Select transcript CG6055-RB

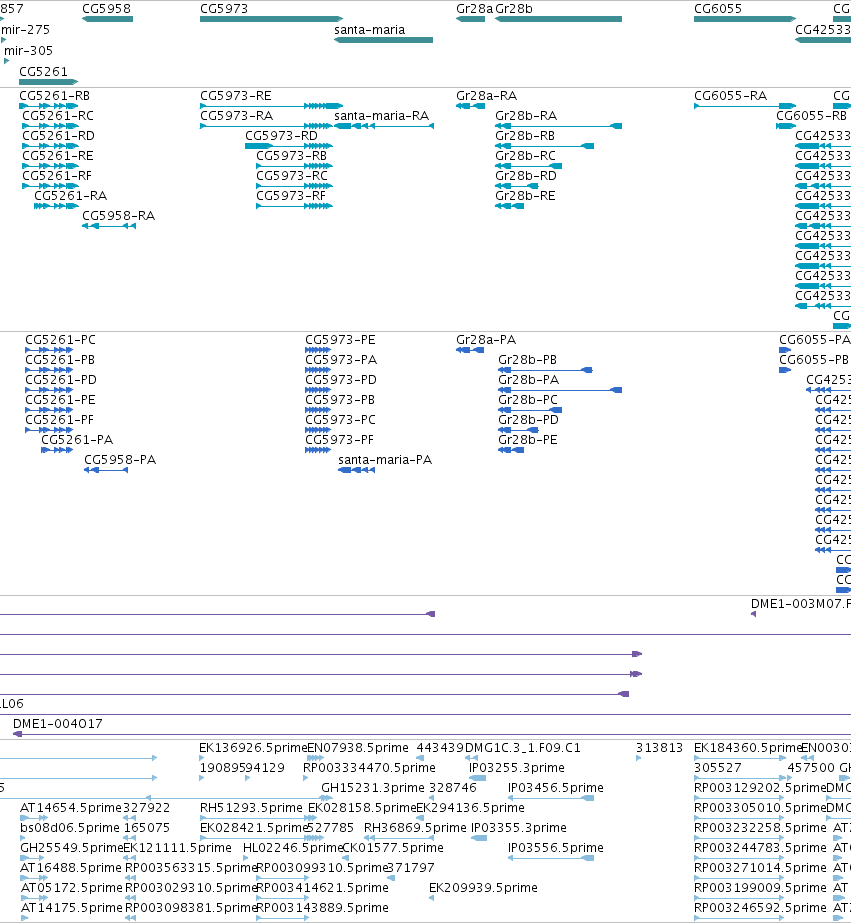812,116
